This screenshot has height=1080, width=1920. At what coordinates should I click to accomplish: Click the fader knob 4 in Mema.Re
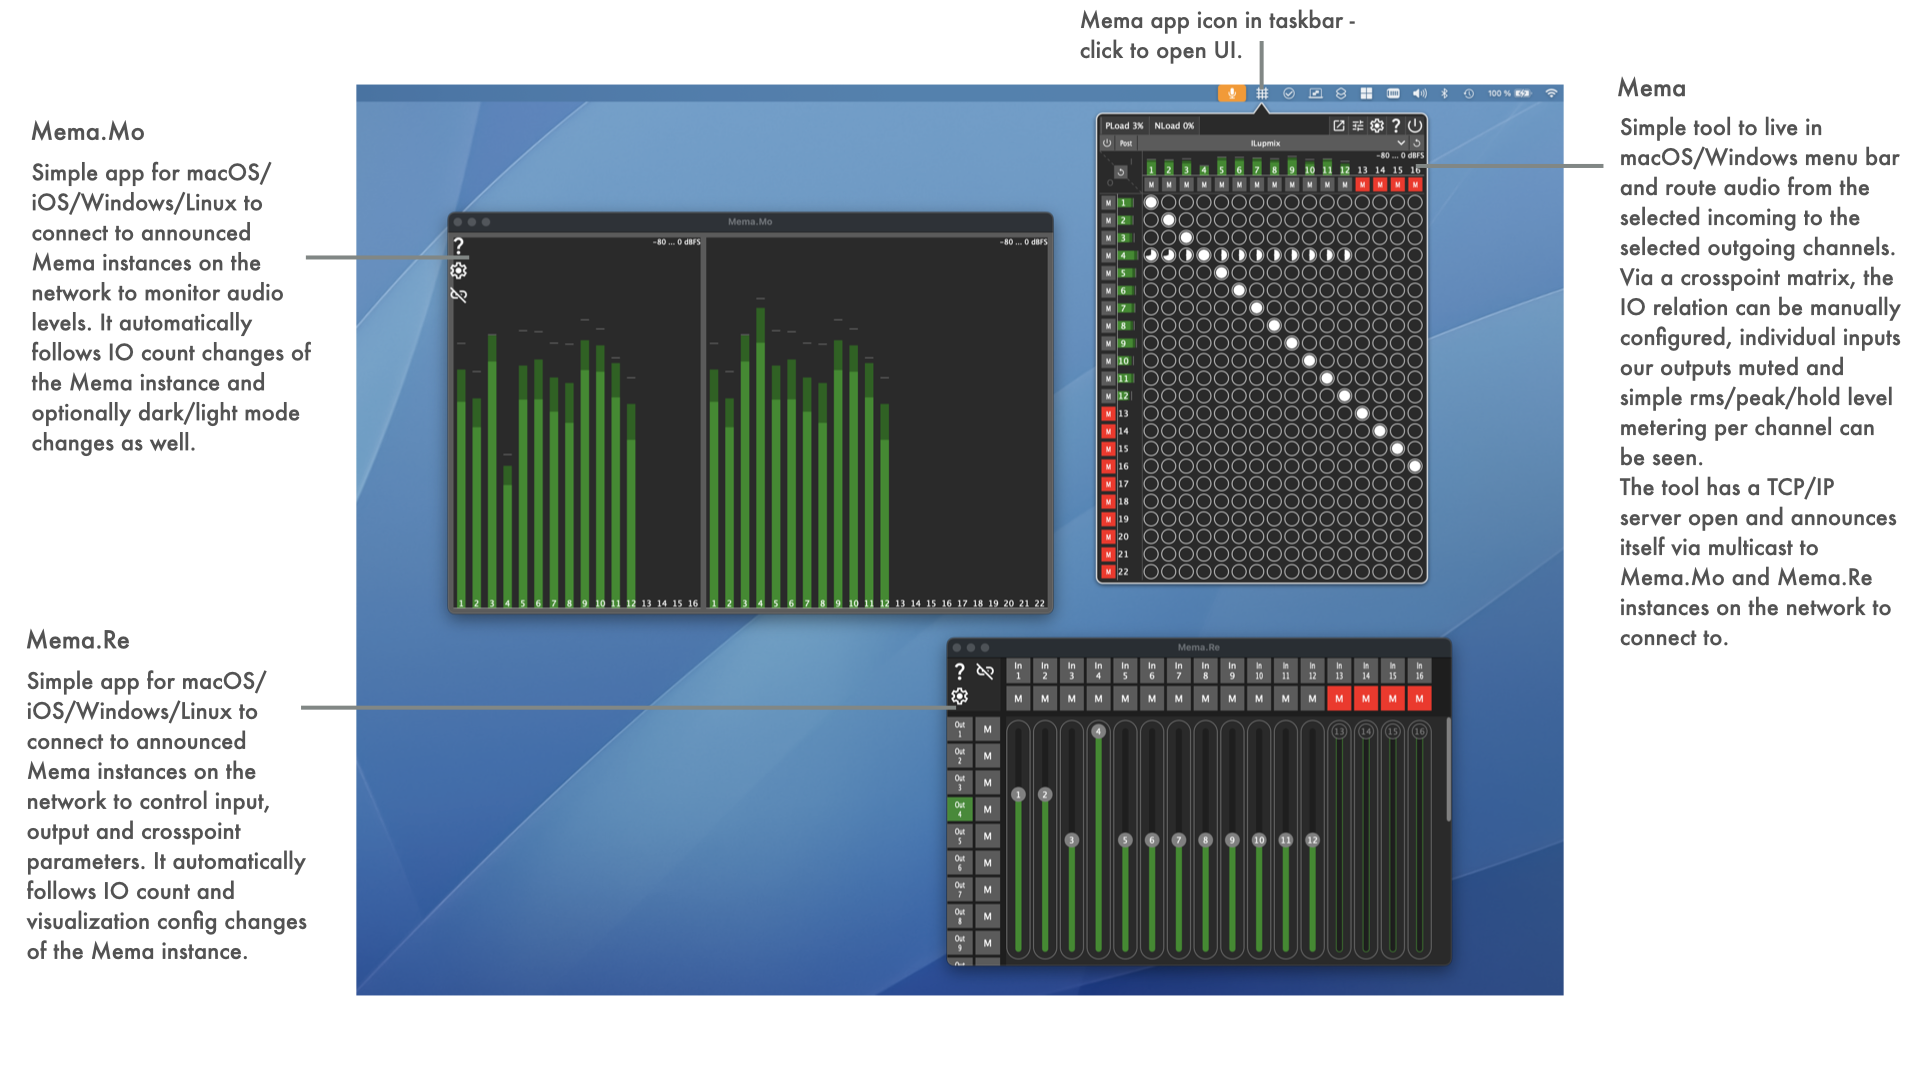click(1098, 732)
